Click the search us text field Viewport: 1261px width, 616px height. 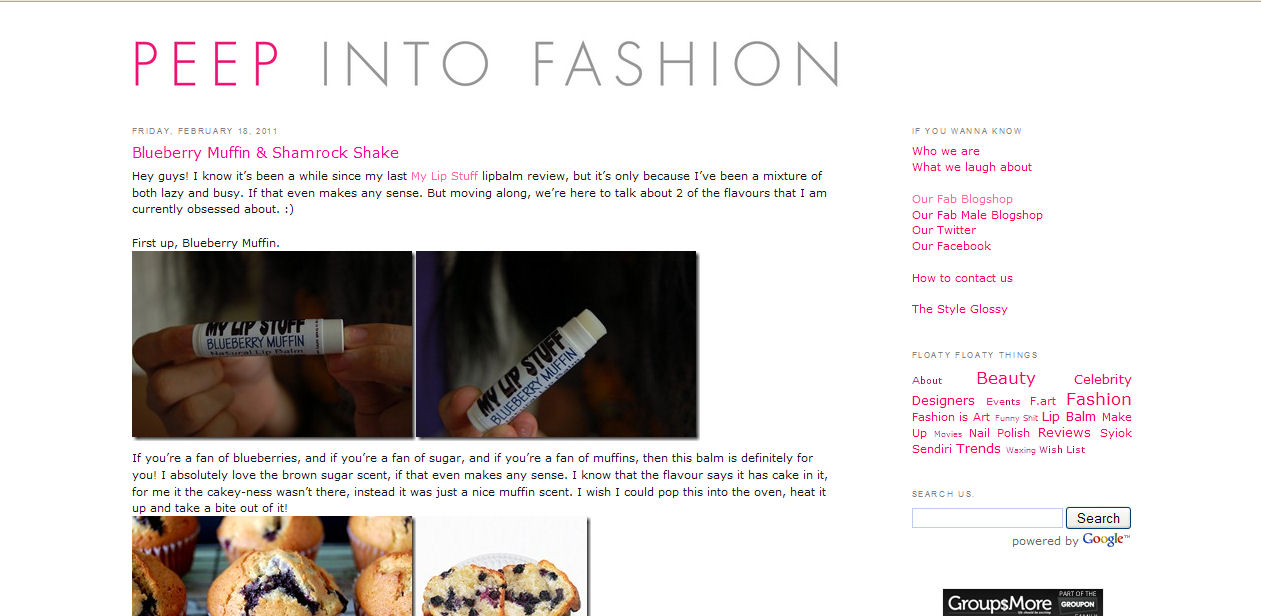click(x=987, y=518)
